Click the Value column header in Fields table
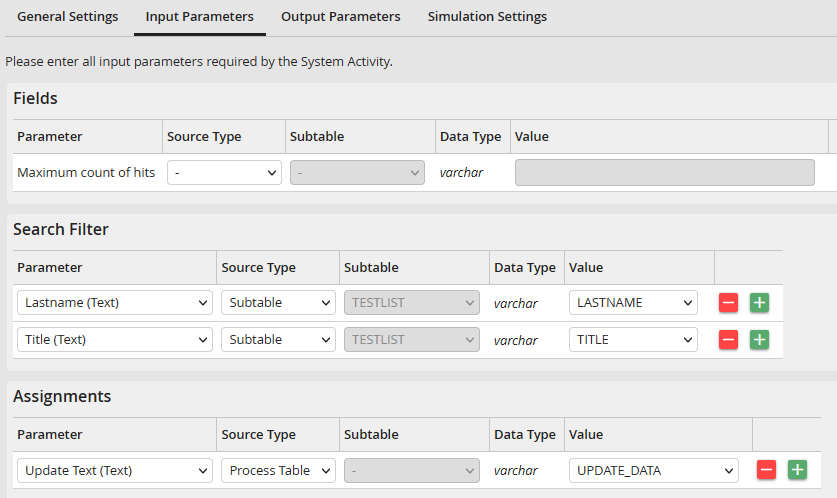This screenshot has width=837, height=498. tap(532, 137)
